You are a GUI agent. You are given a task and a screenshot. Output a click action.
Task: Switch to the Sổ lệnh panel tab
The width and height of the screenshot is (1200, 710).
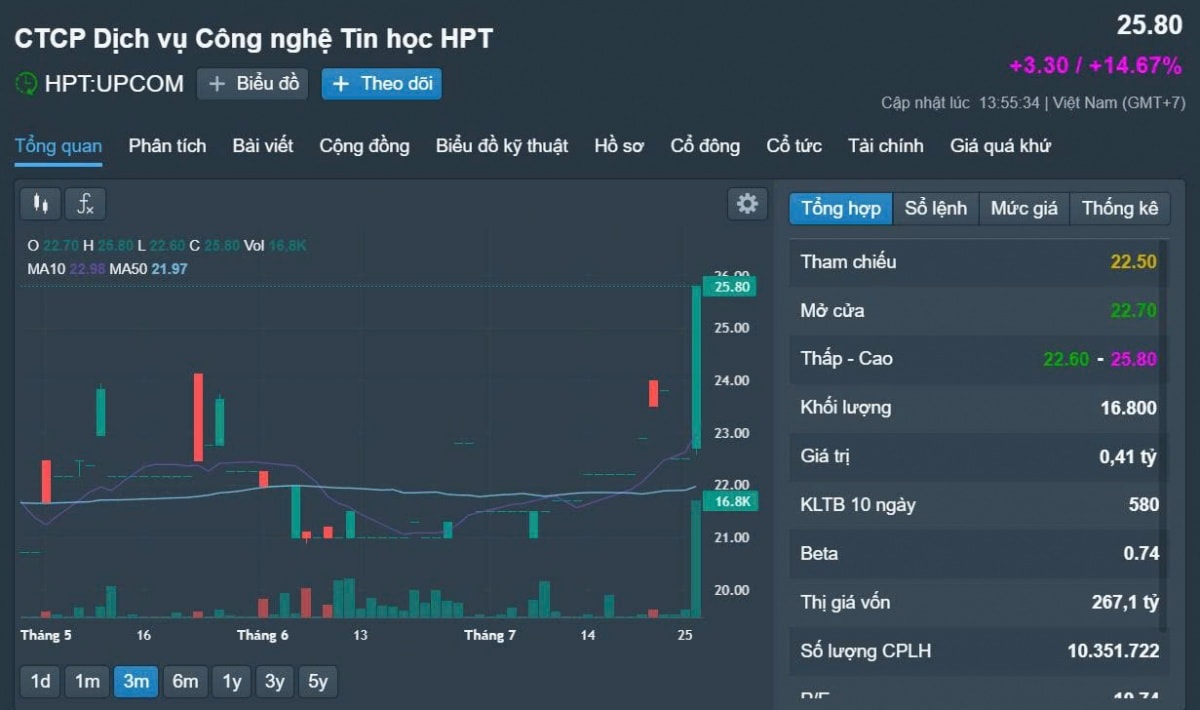click(x=937, y=208)
